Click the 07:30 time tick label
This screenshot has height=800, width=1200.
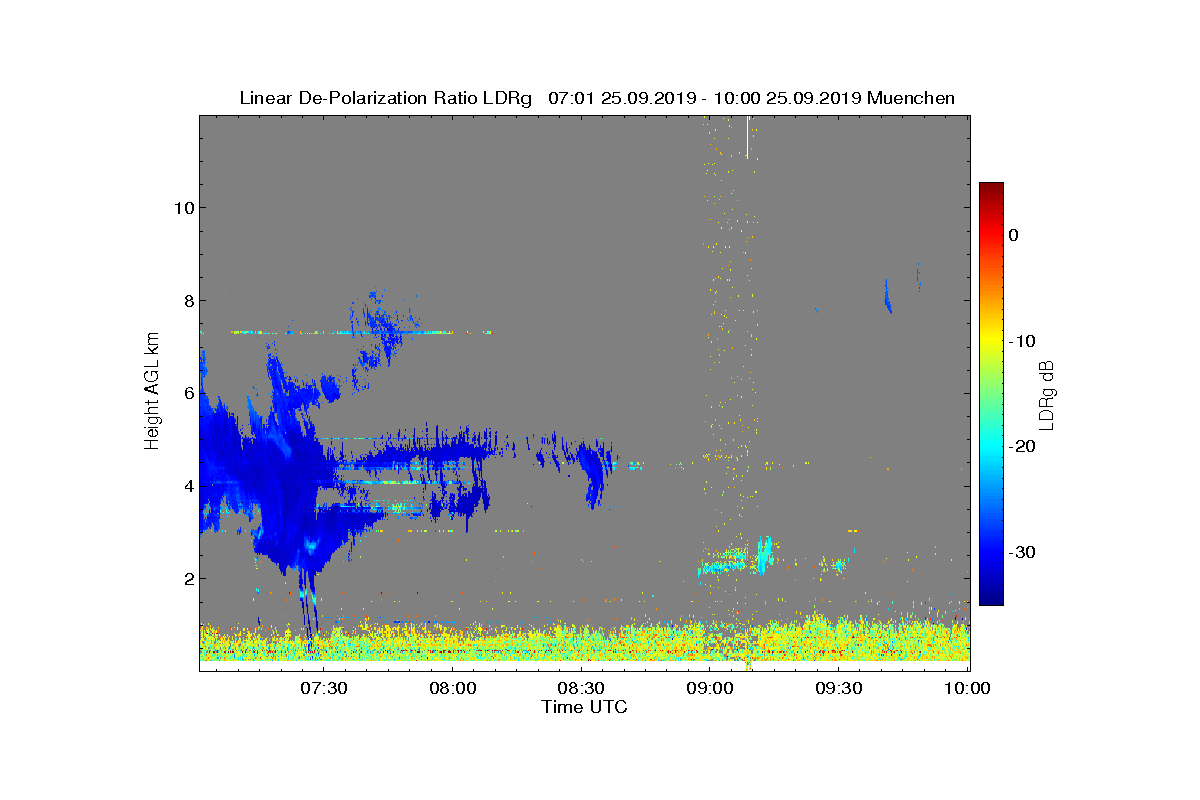click(x=324, y=688)
